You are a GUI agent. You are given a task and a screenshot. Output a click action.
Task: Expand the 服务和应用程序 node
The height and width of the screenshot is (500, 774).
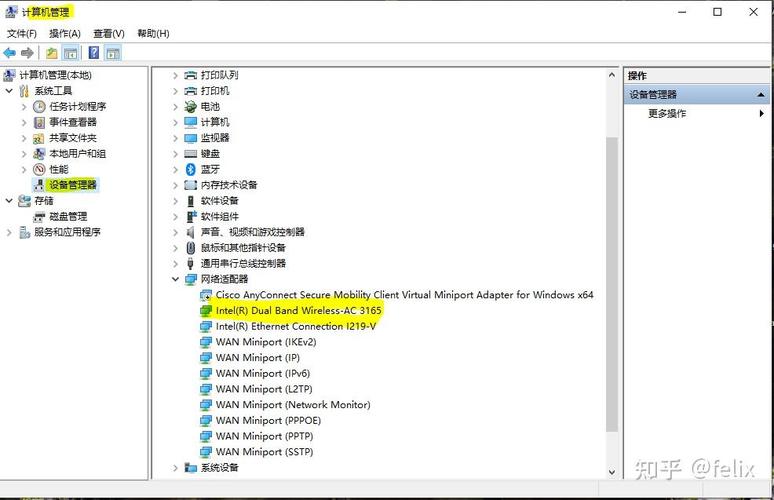(9, 232)
